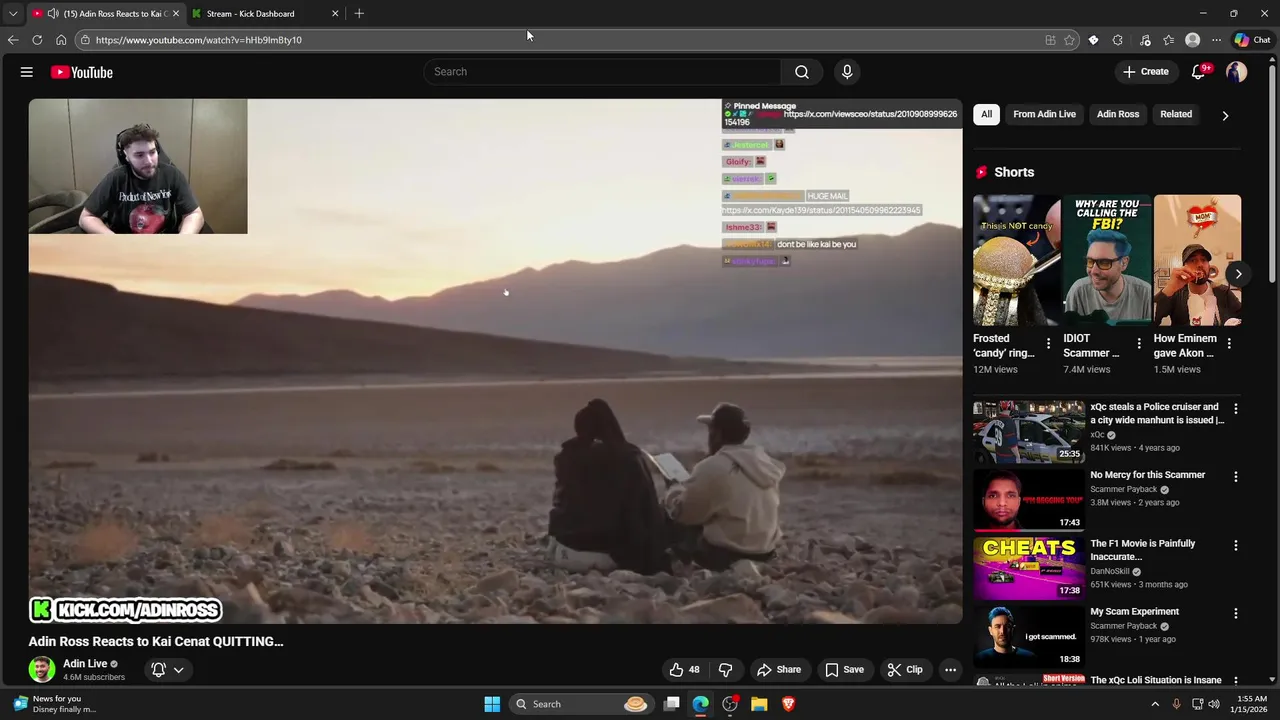Open options for the xQc police cruiser video
The image size is (1280, 720).
(x=1236, y=408)
